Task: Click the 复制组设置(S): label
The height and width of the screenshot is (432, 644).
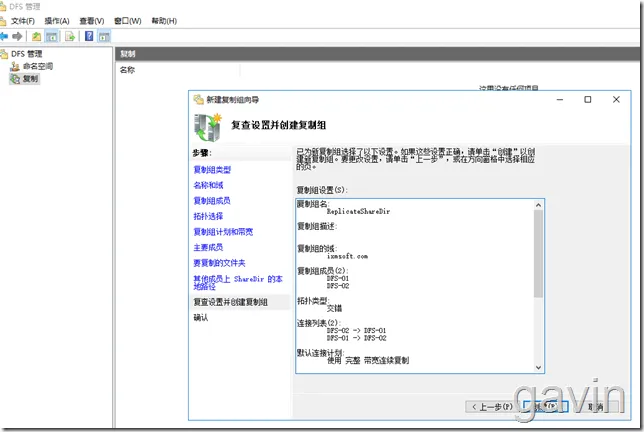Action: point(322,190)
